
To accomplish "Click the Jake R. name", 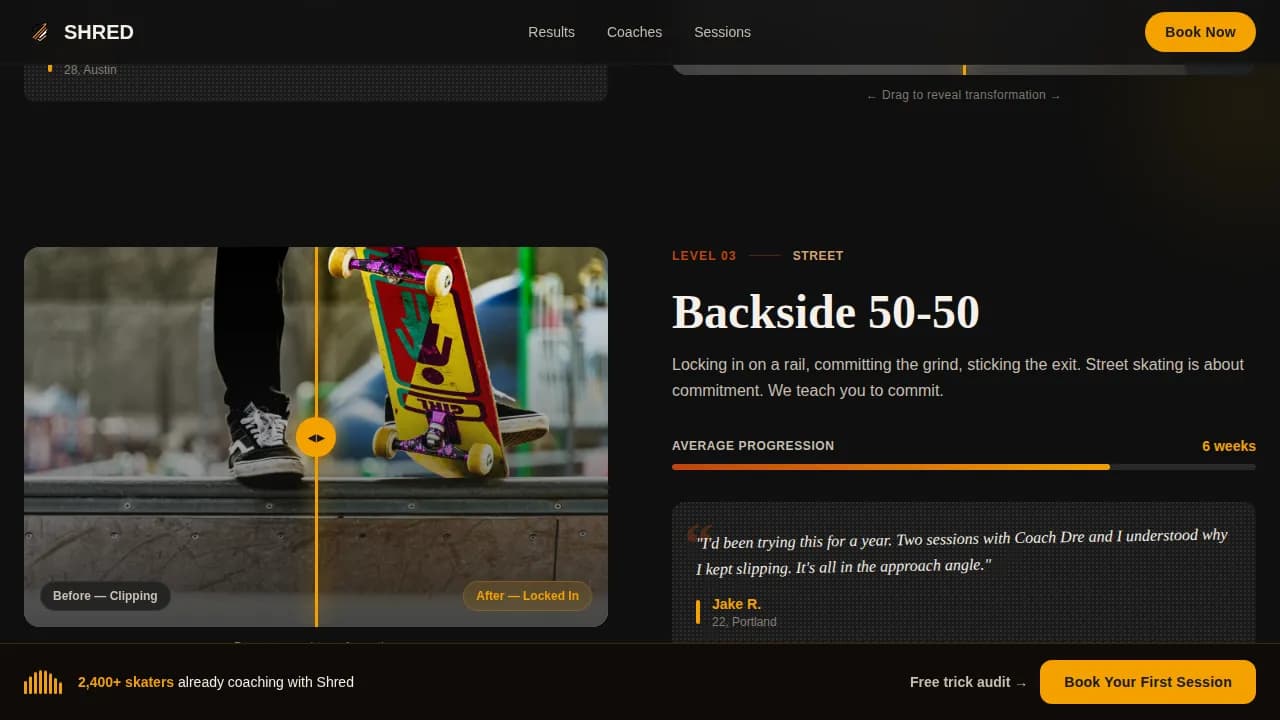I will click(x=736, y=604).
